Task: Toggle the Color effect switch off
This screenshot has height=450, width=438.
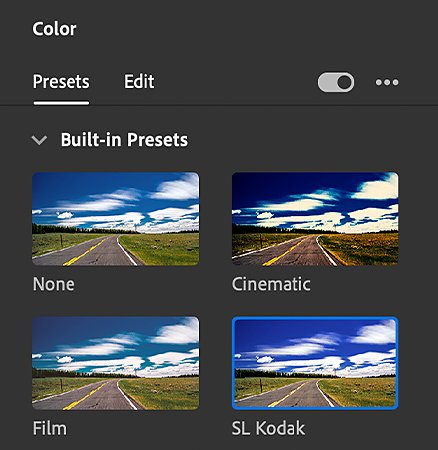Action: pos(336,82)
